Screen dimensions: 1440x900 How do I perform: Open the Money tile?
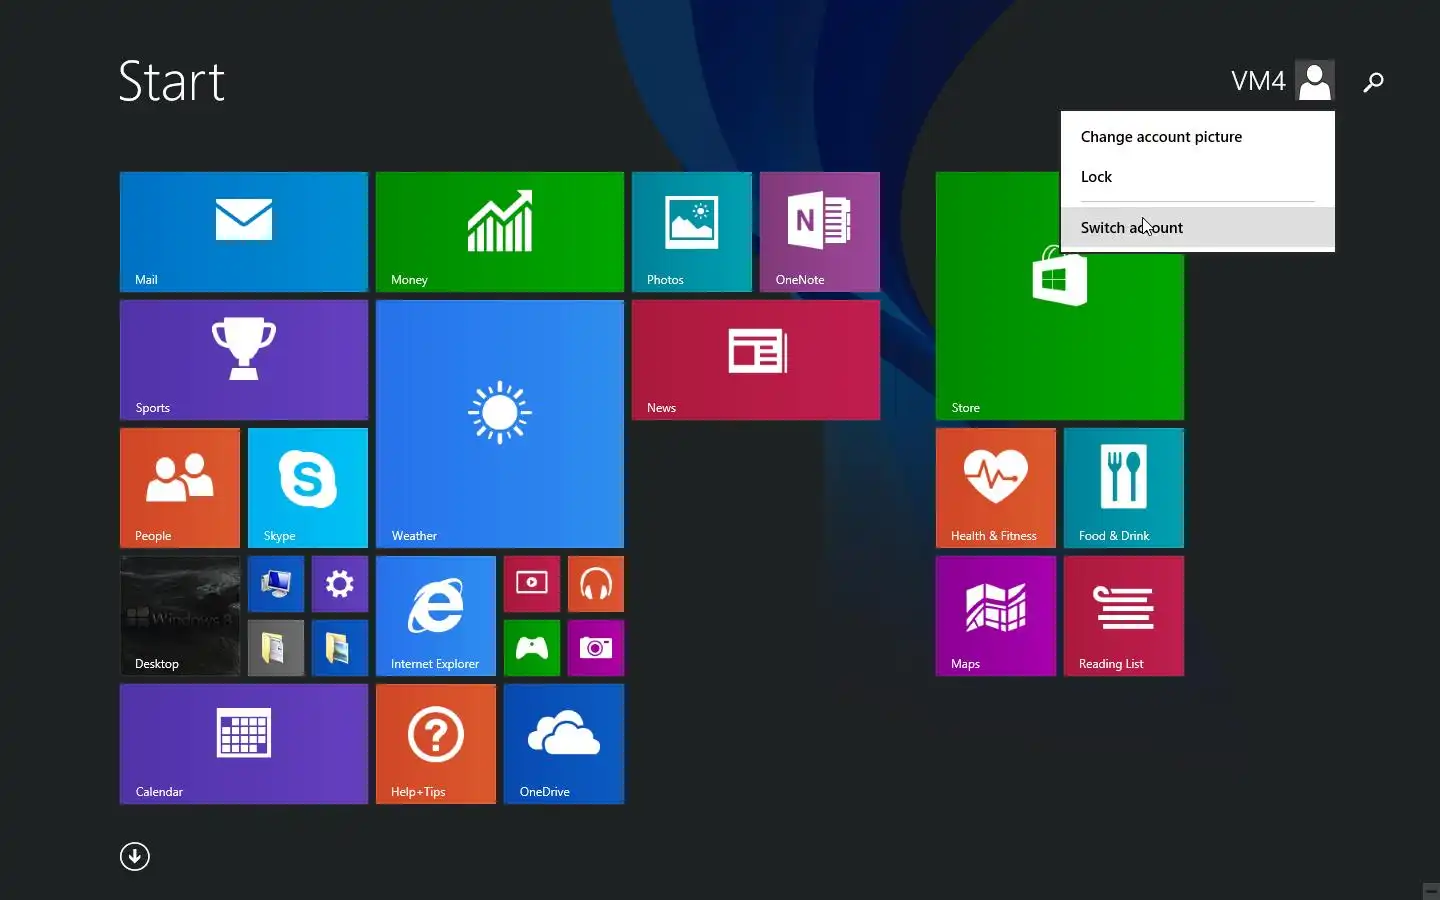click(x=500, y=232)
